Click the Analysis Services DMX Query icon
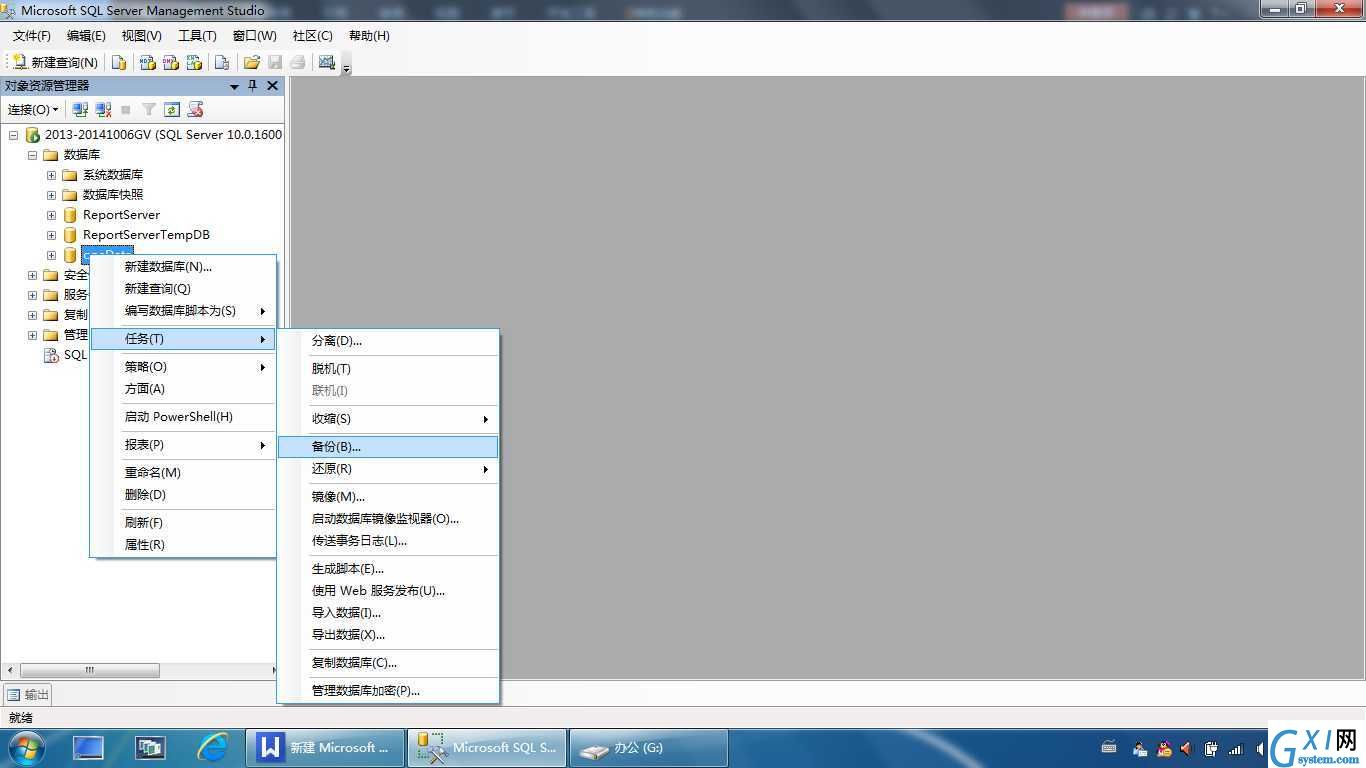 pyautogui.click(x=171, y=62)
